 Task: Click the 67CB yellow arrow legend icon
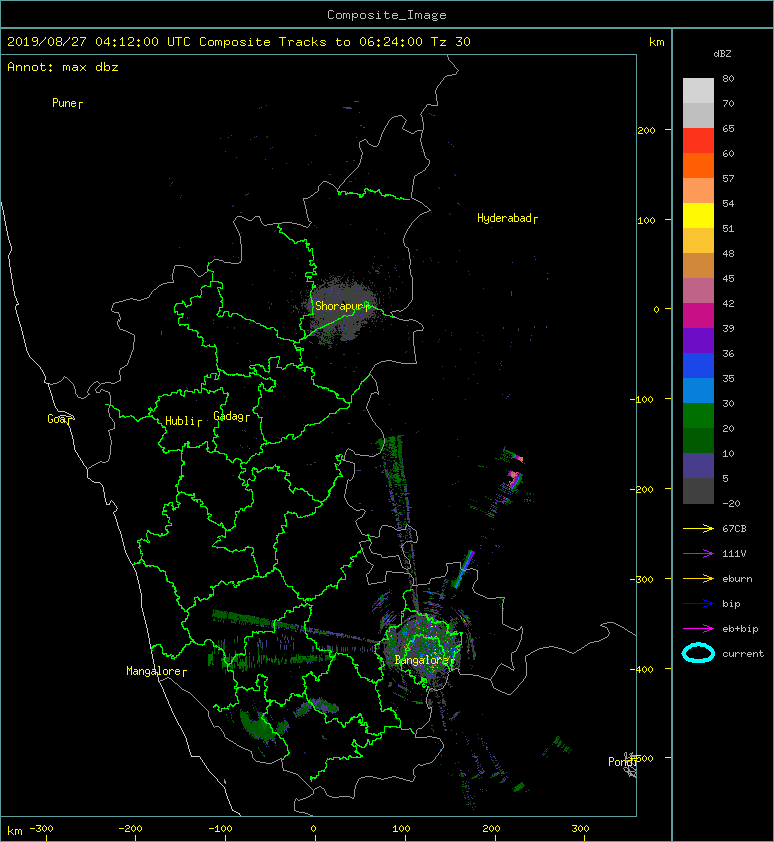click(698, 528)
